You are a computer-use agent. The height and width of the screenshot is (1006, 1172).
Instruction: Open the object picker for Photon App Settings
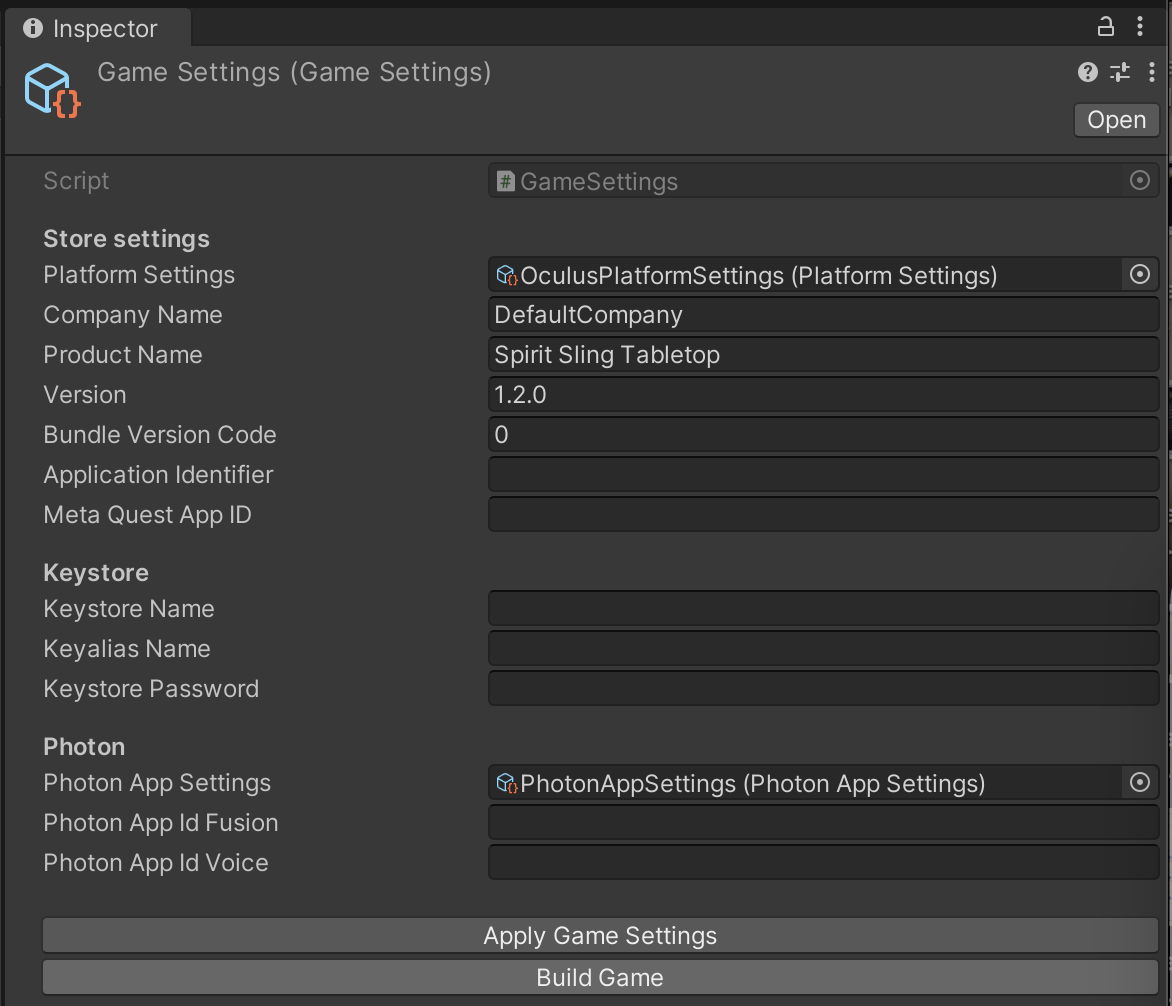1139,783
